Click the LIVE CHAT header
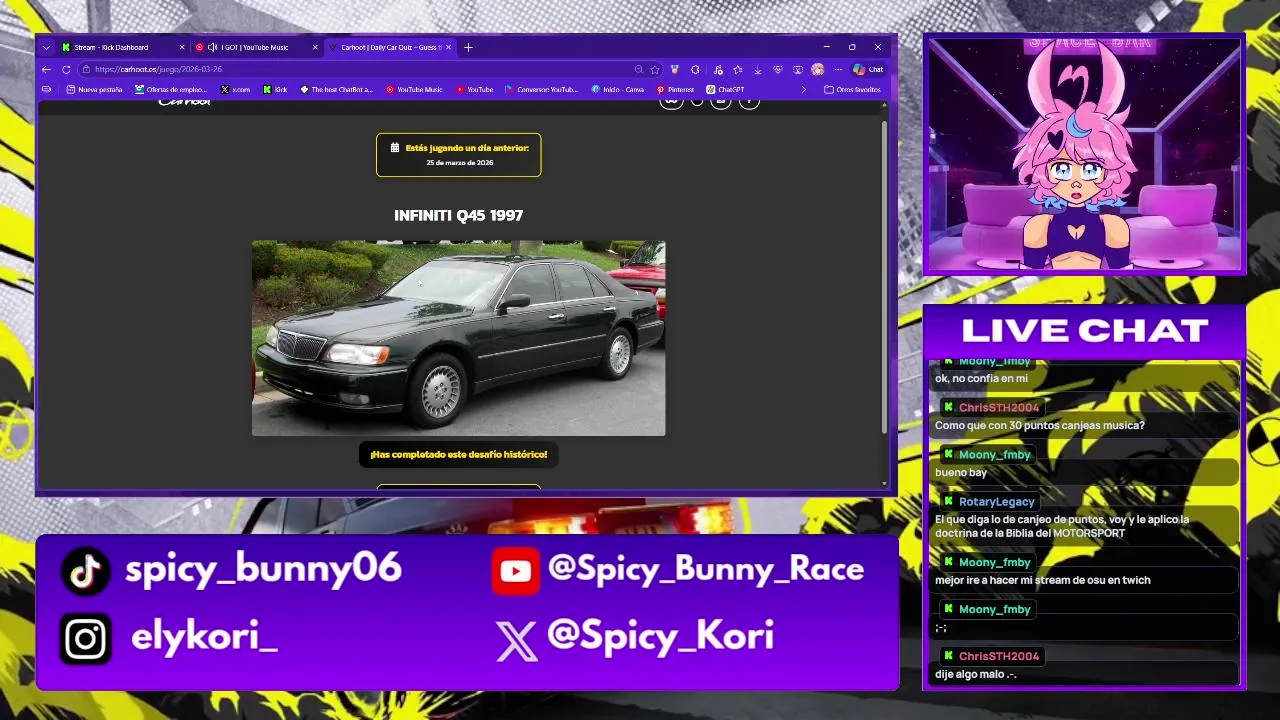Viewport: 1280px width, 720px height. point(1085,330)
